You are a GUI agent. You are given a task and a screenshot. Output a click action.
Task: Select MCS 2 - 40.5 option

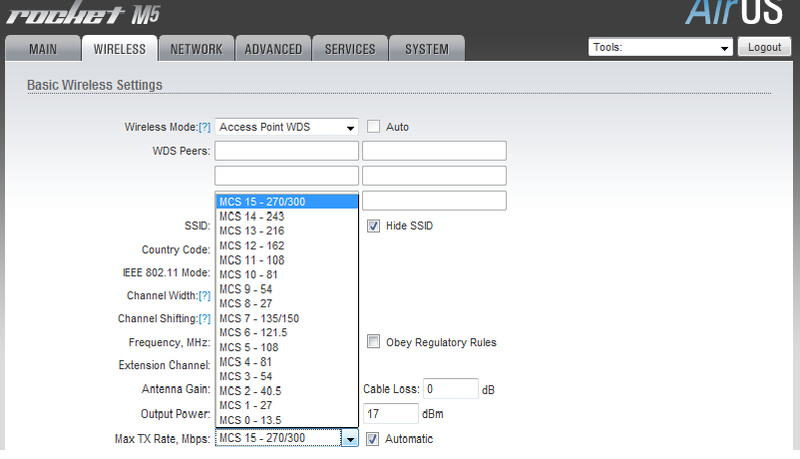click(x=287, y=391)
